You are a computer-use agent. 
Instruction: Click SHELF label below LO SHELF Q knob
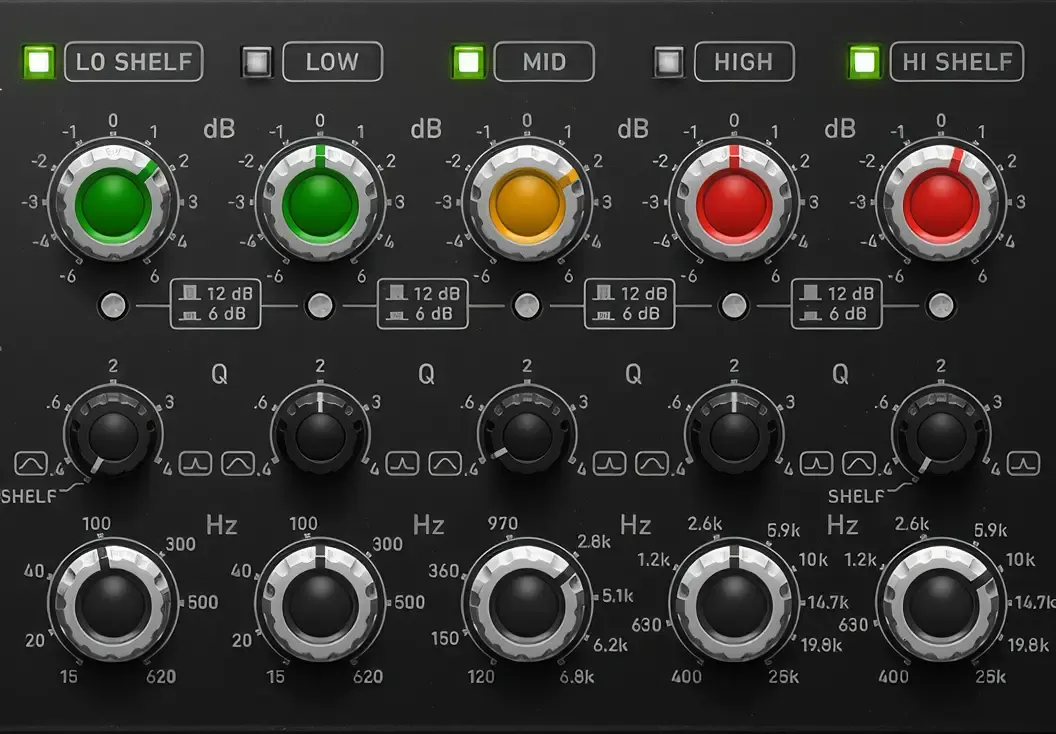(29, 497)
